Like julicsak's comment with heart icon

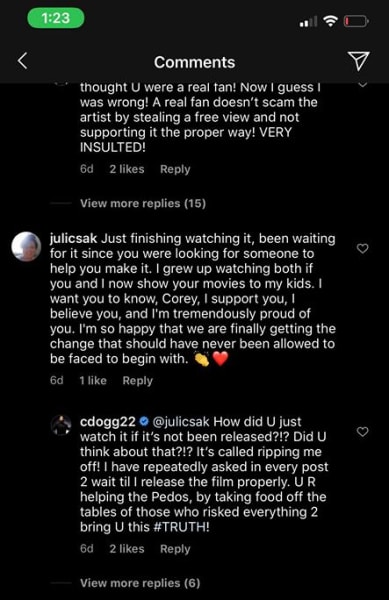362,248
